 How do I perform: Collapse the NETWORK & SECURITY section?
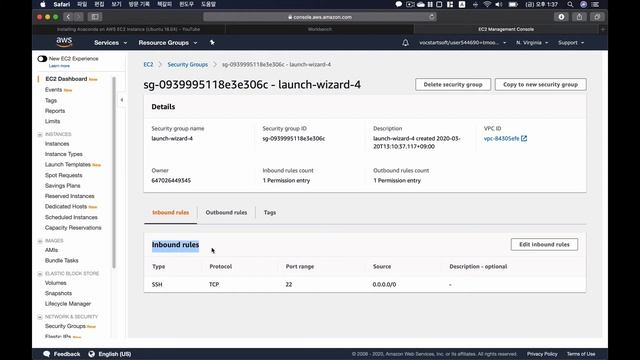(40, 317)
